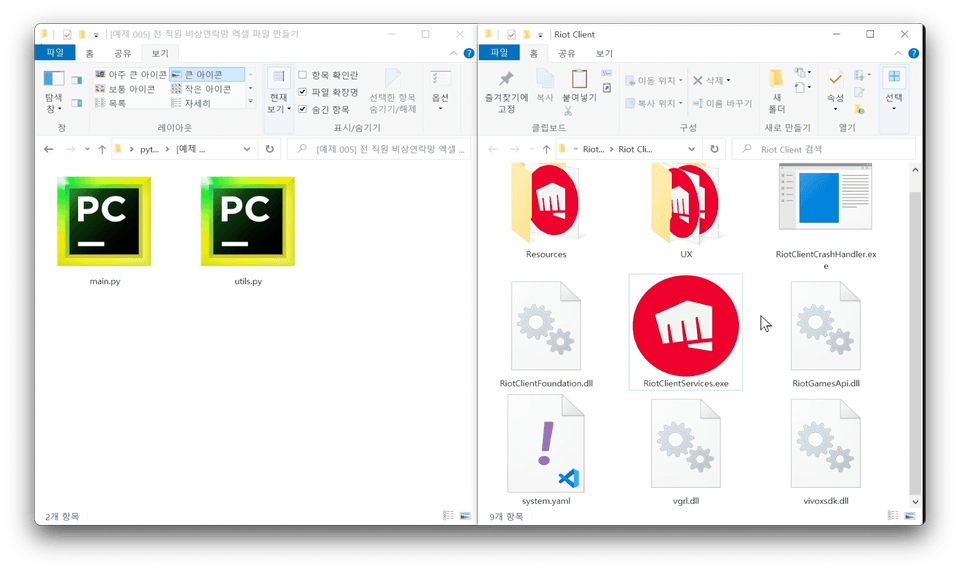The image size is (960, 571).
Task: Go back in left Explorer window
Action: (48, 149)
